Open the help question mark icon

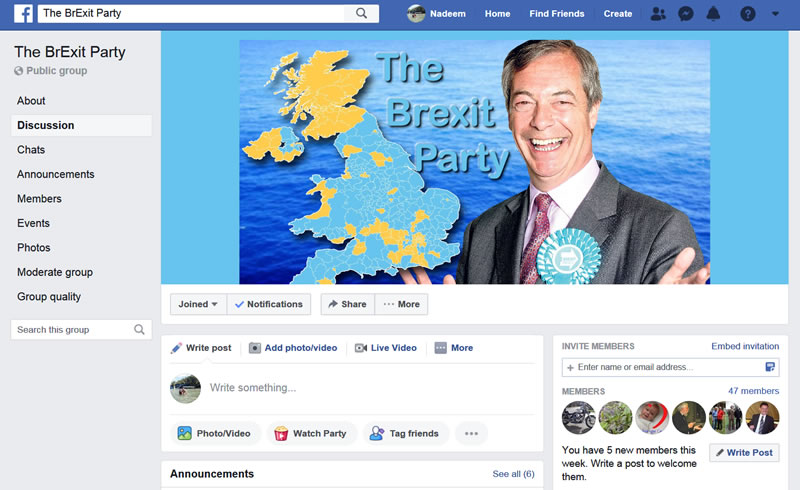(747, 14)
